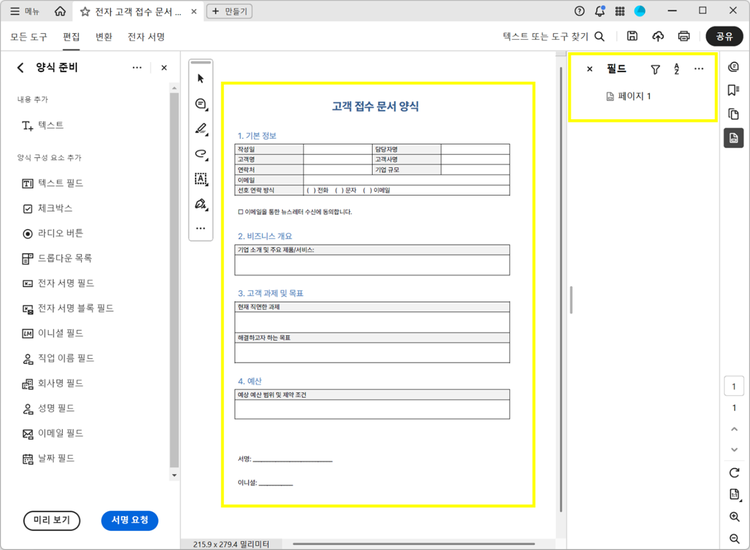Add a 직업 이름 필드
Screen dimensions: 750x550
click(58, 358)
